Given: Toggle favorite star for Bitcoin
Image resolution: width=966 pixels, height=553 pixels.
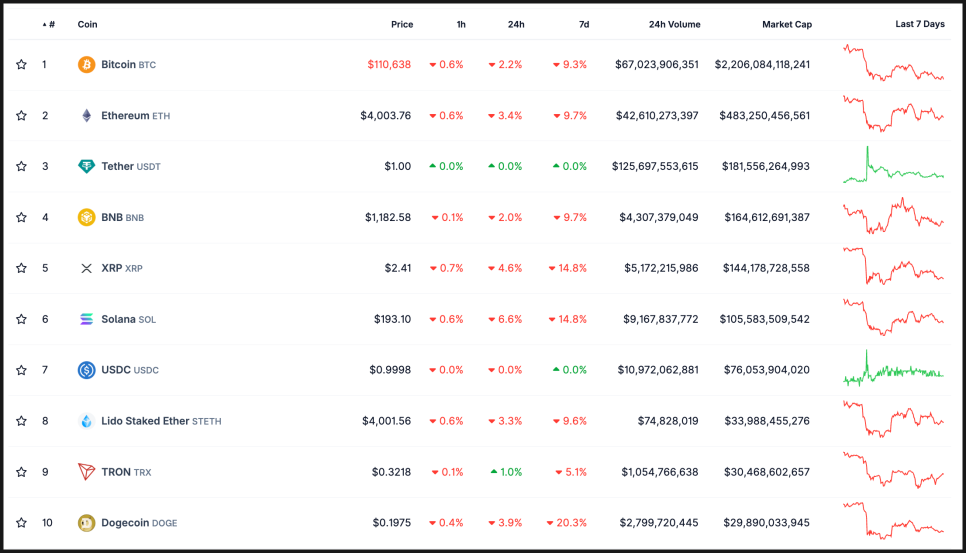Looking at the screenshot, I should (x=21, y=65).
